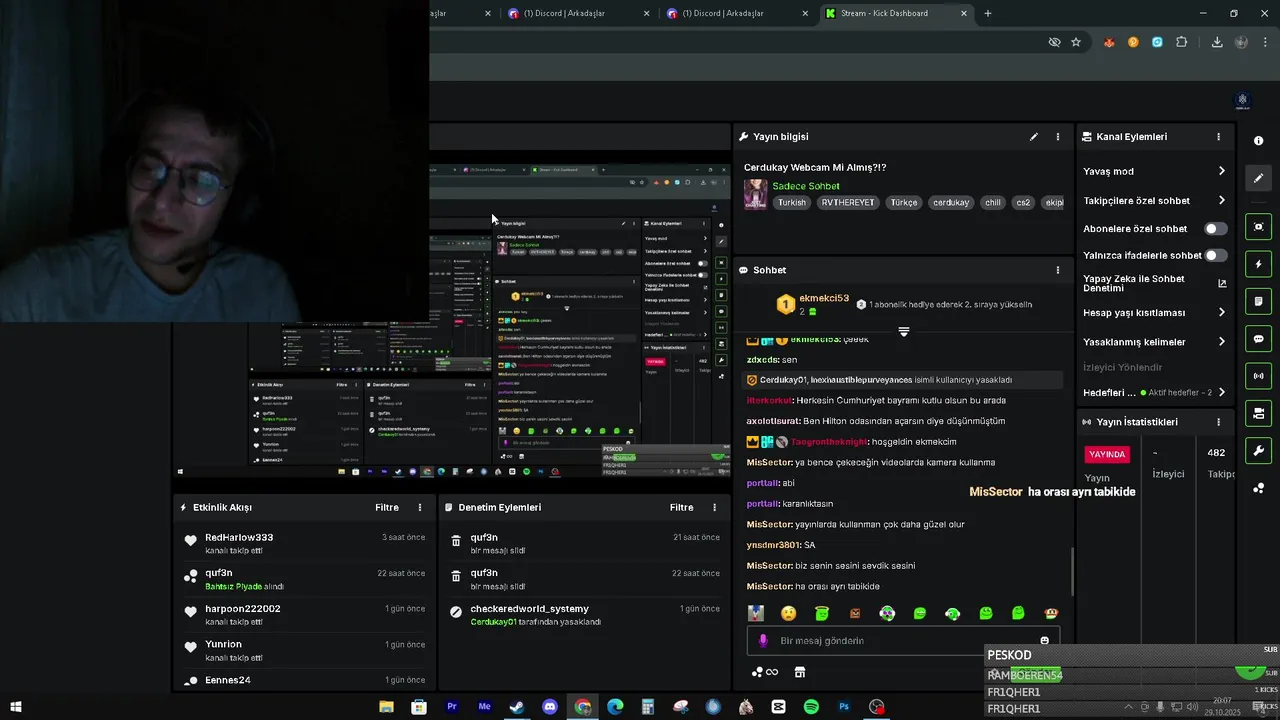
Task: Click the pencil edit icon in Yayın bilgisi
Action: coord(1034,137)
